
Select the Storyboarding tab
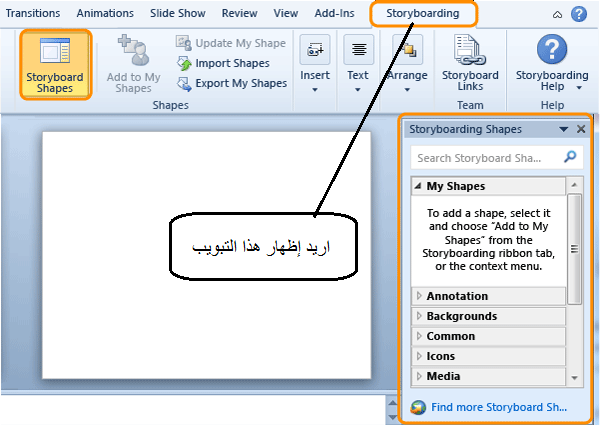[423, 13]
